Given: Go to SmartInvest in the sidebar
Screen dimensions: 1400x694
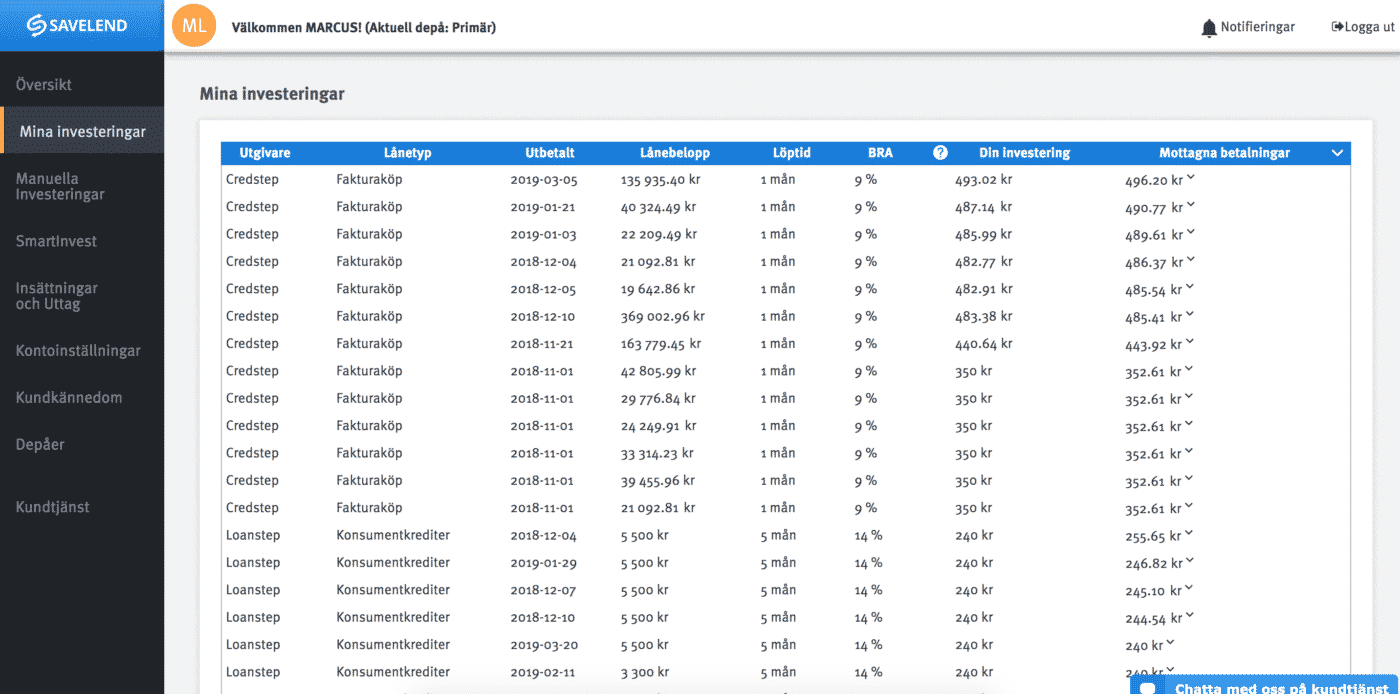Looking at the screenshot, I should click(x=56, y=241).
